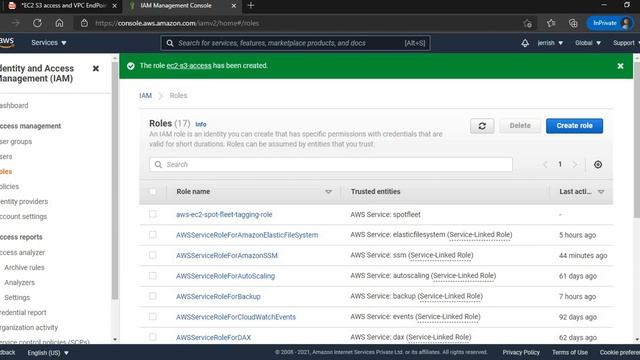640x360 pixels.
Task: Go to previous page of roles
Action: [545, 164]
